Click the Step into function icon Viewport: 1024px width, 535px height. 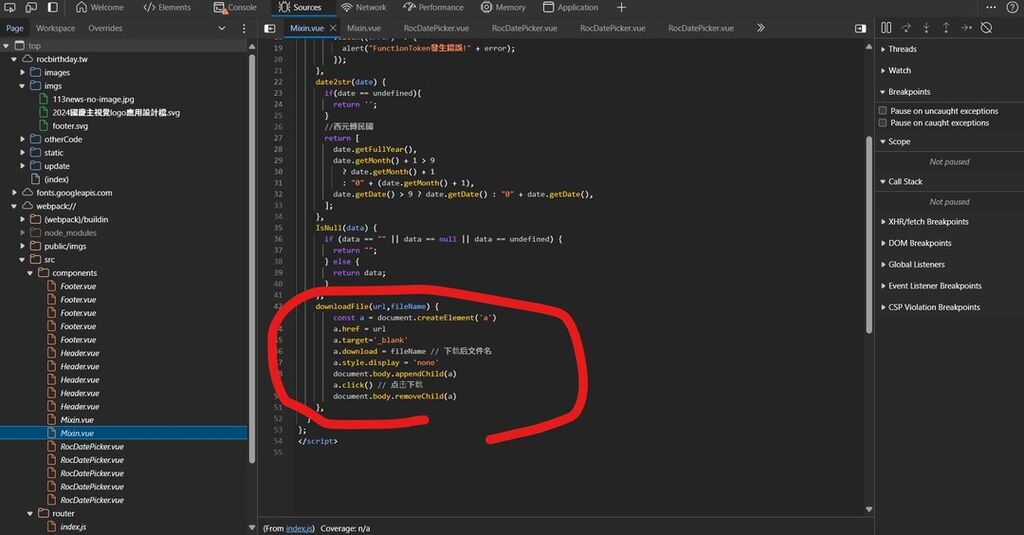926,28
